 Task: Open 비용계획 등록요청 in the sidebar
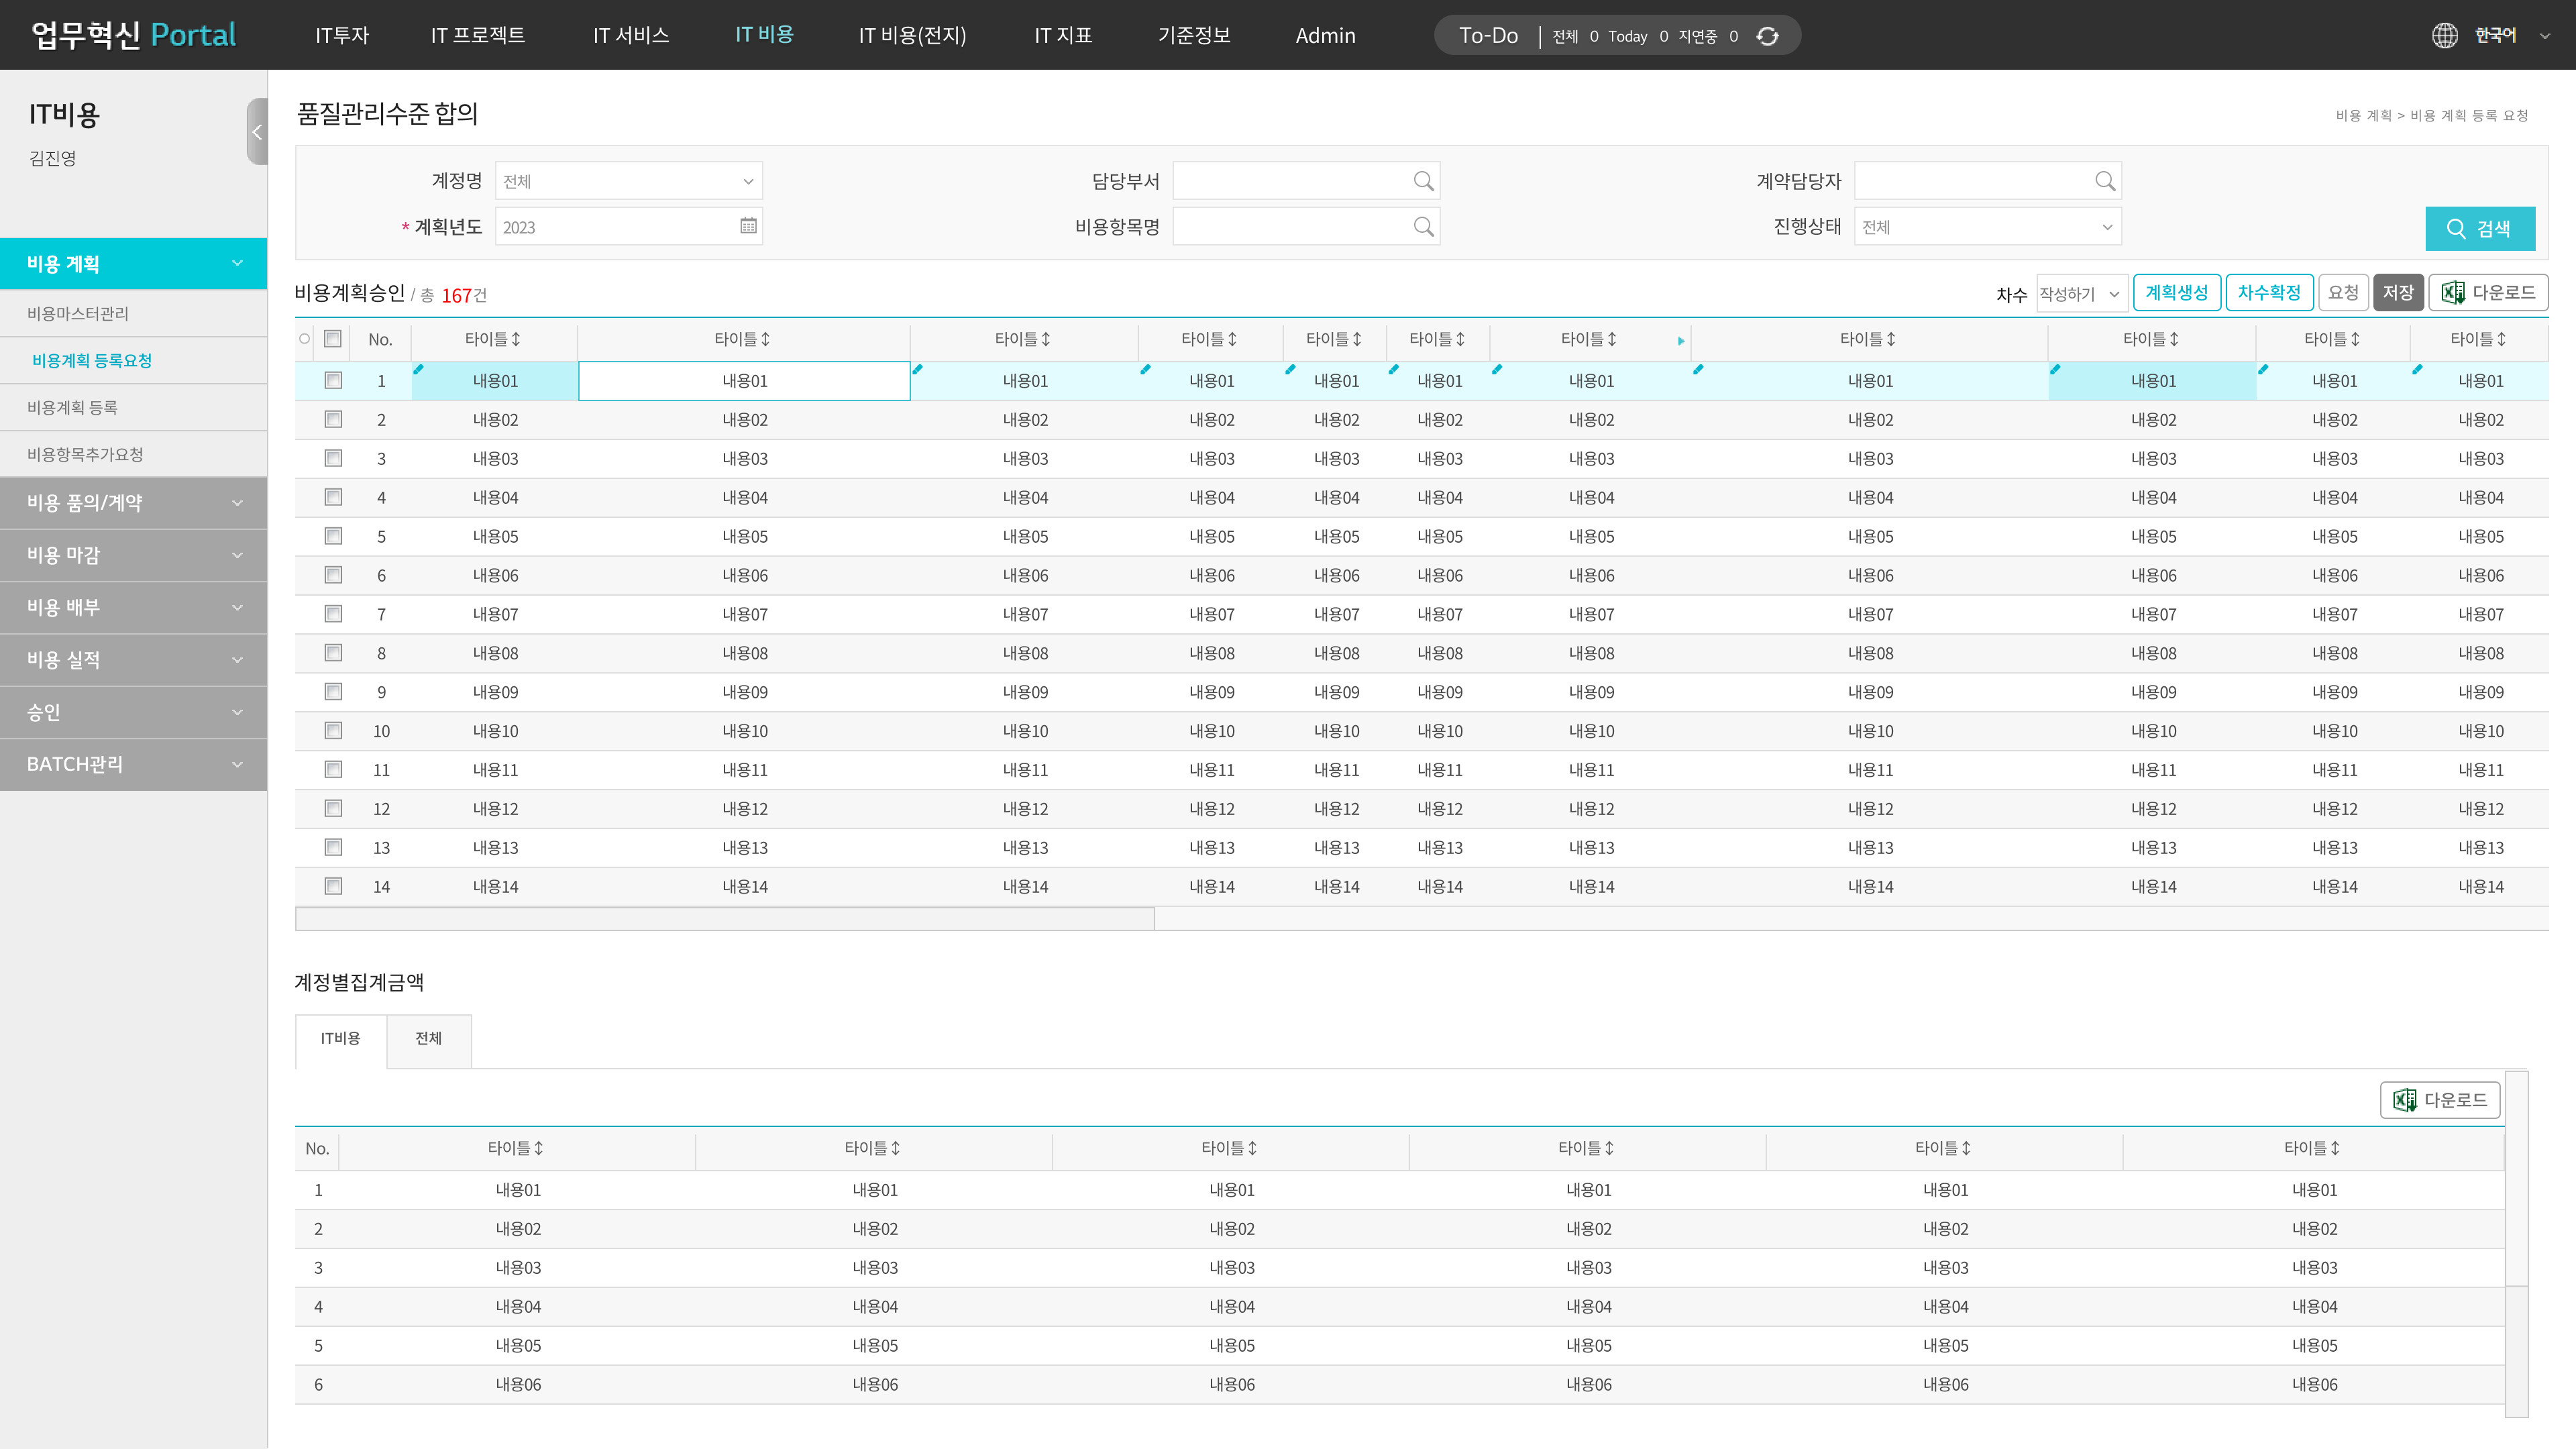(x=91, y=360)
